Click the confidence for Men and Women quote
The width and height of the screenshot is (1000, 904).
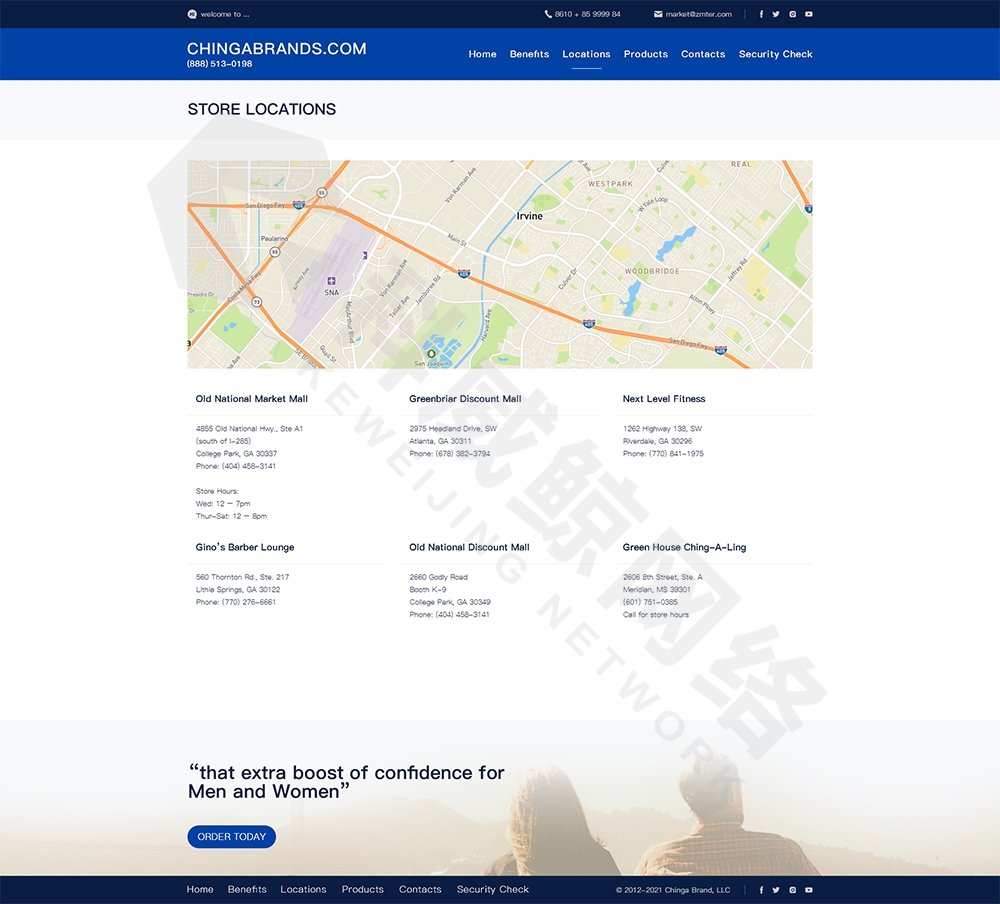(x=346, y=782)
